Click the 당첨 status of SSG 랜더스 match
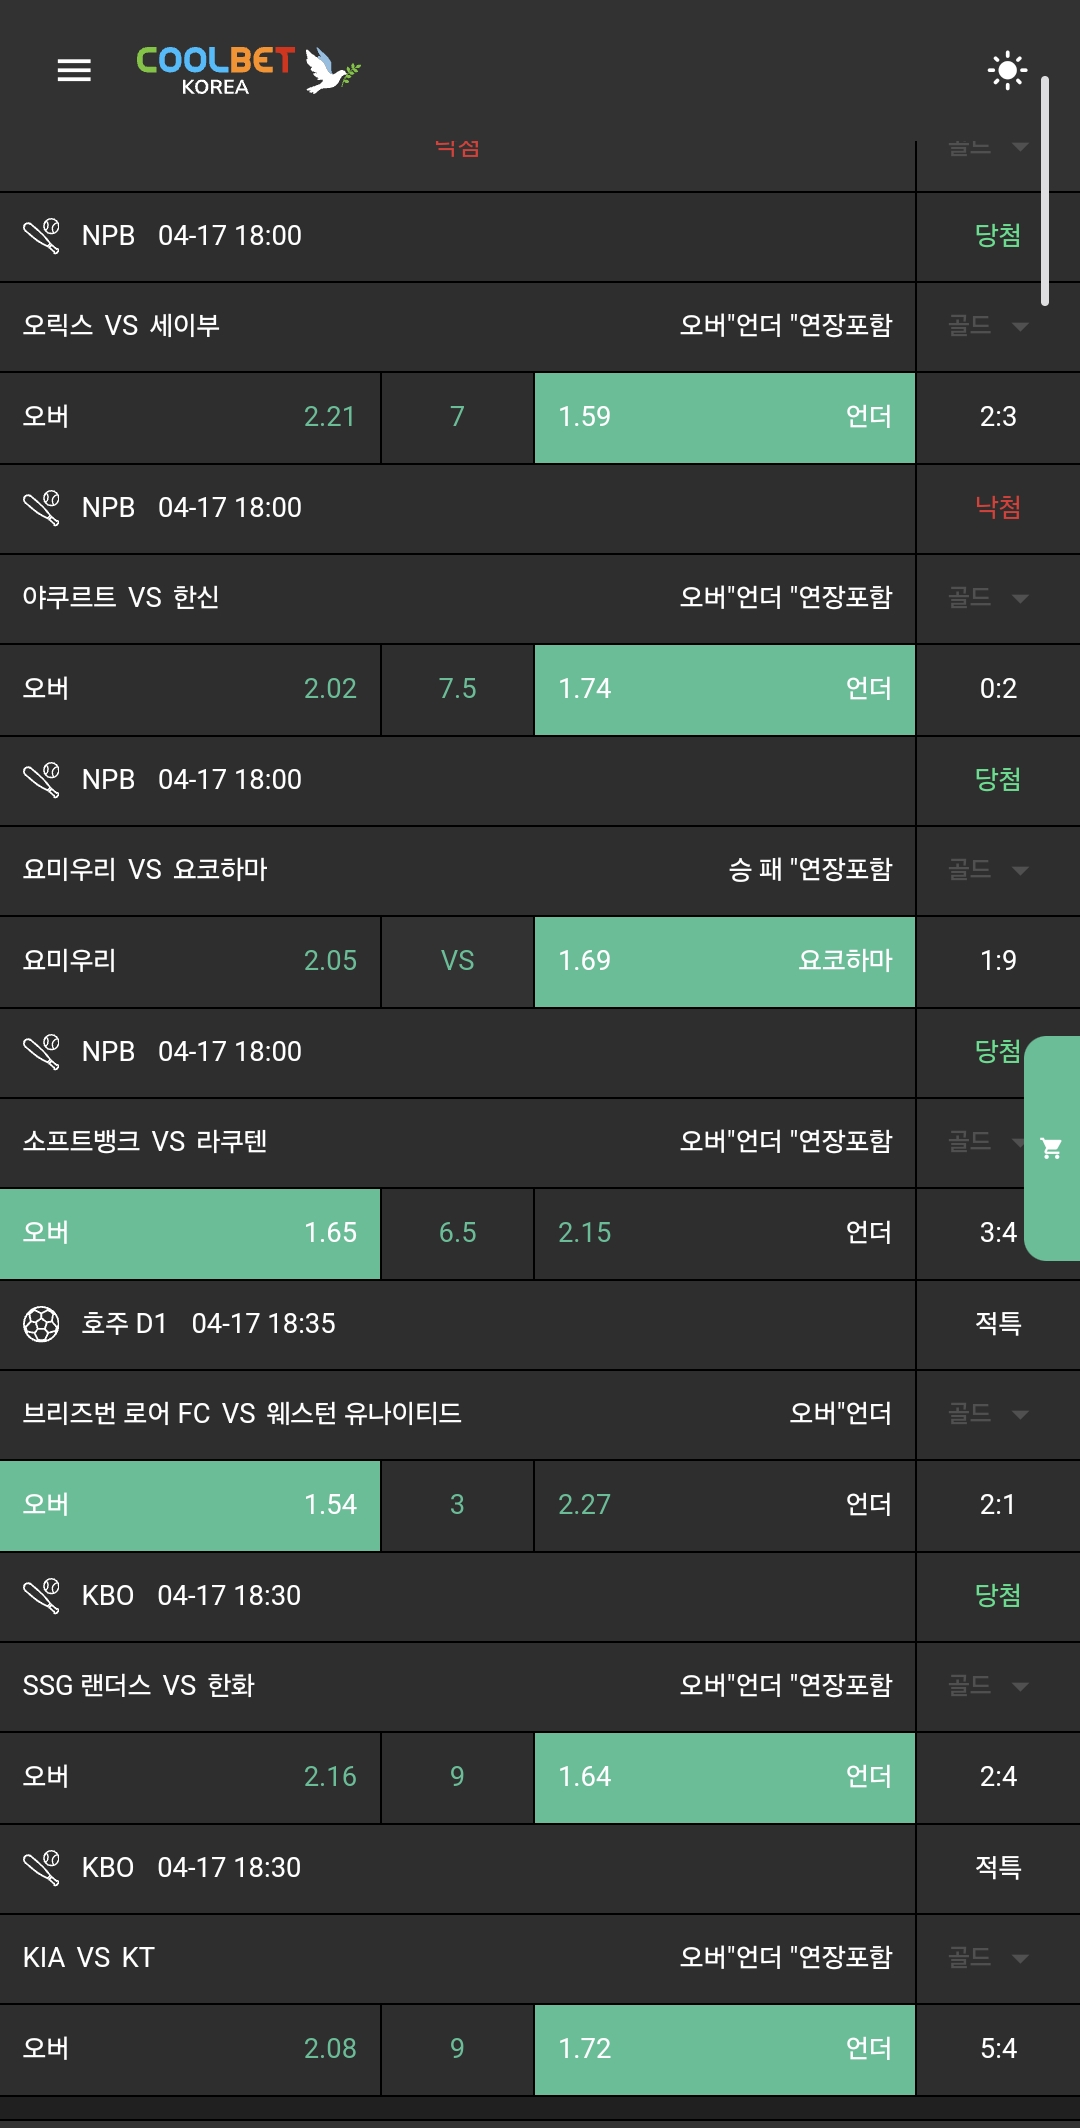The image size is (1080, 2128). [x=998, y=1596]
